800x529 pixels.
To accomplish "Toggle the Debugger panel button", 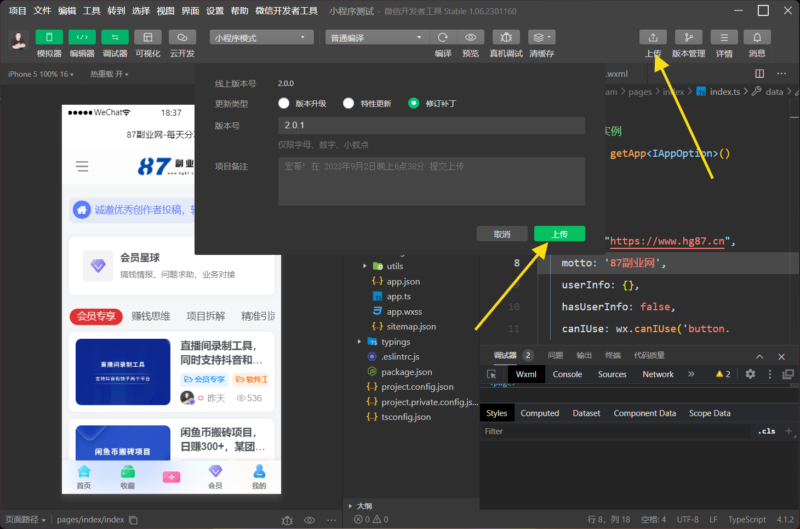I will coord(115,37).
